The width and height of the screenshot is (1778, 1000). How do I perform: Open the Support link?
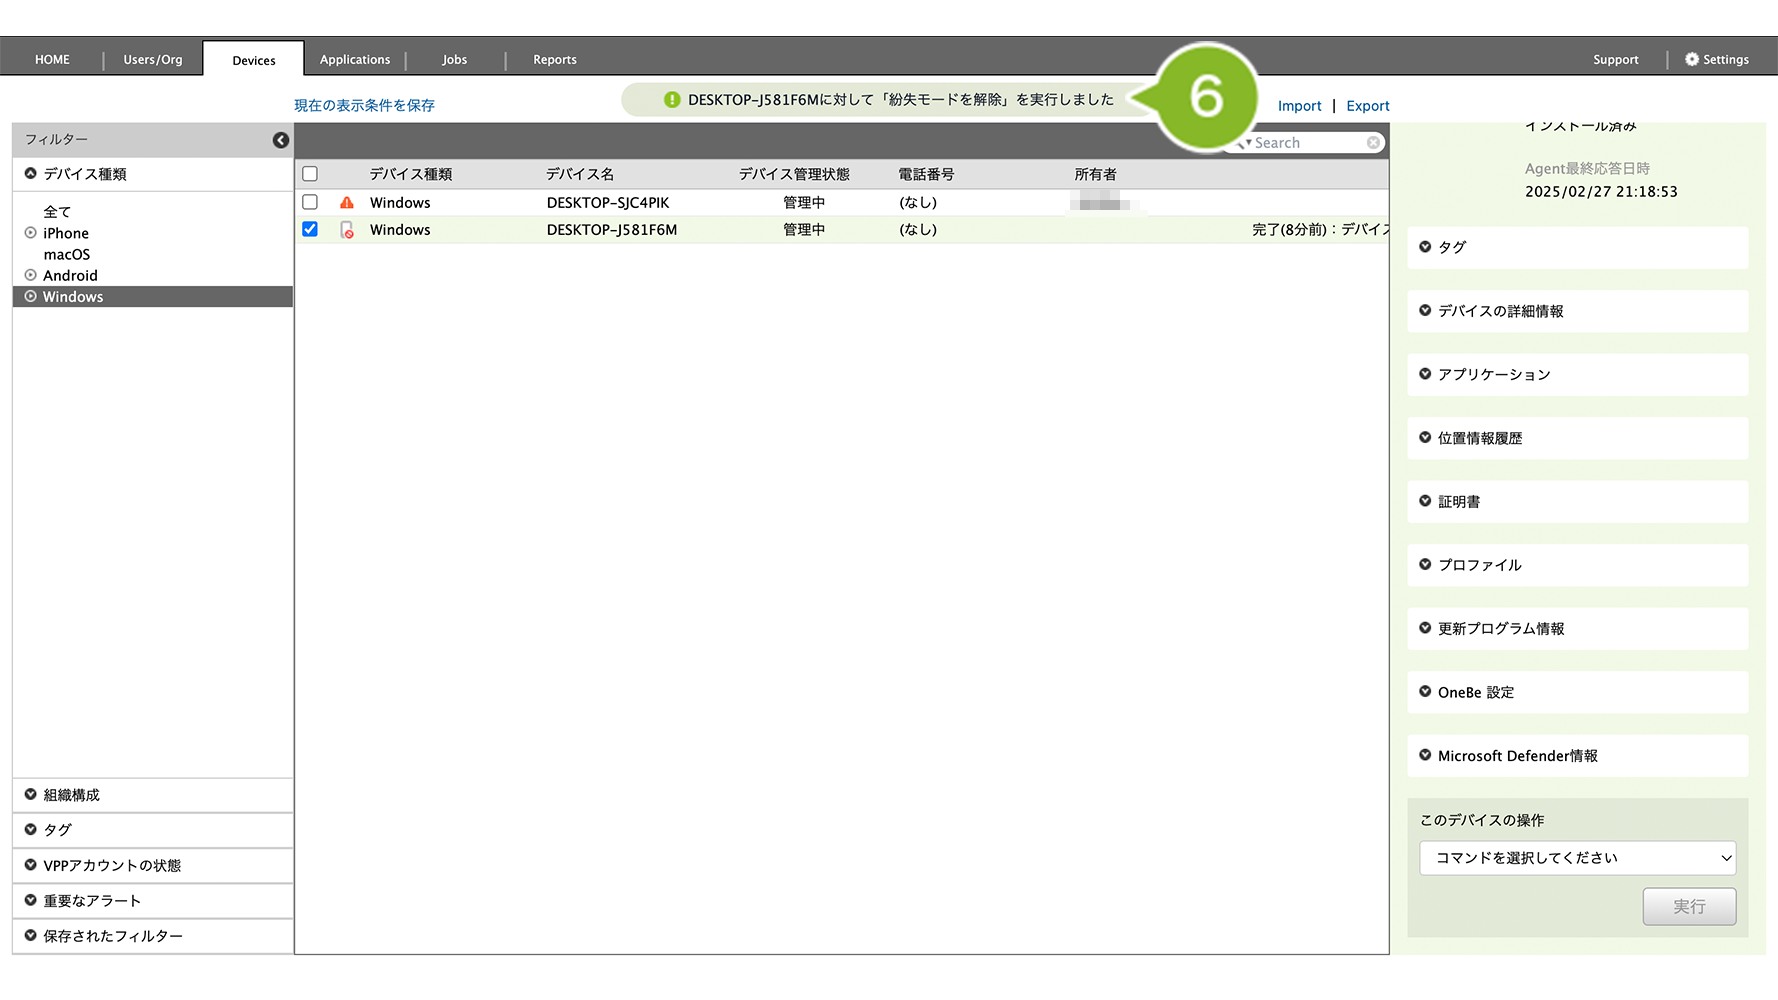pyautogui.click(x=1616, y=59)
